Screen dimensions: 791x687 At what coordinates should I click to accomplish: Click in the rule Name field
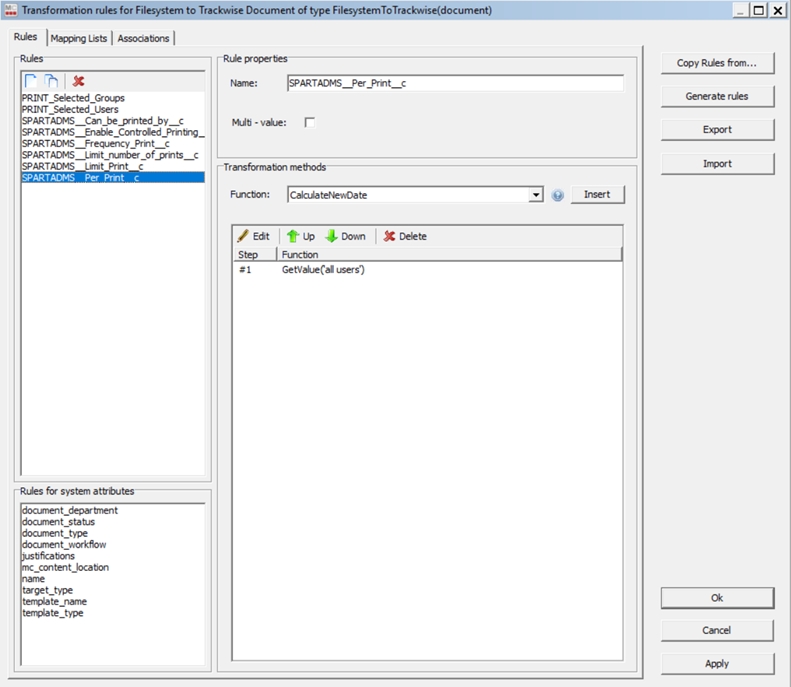pos(454,83)
